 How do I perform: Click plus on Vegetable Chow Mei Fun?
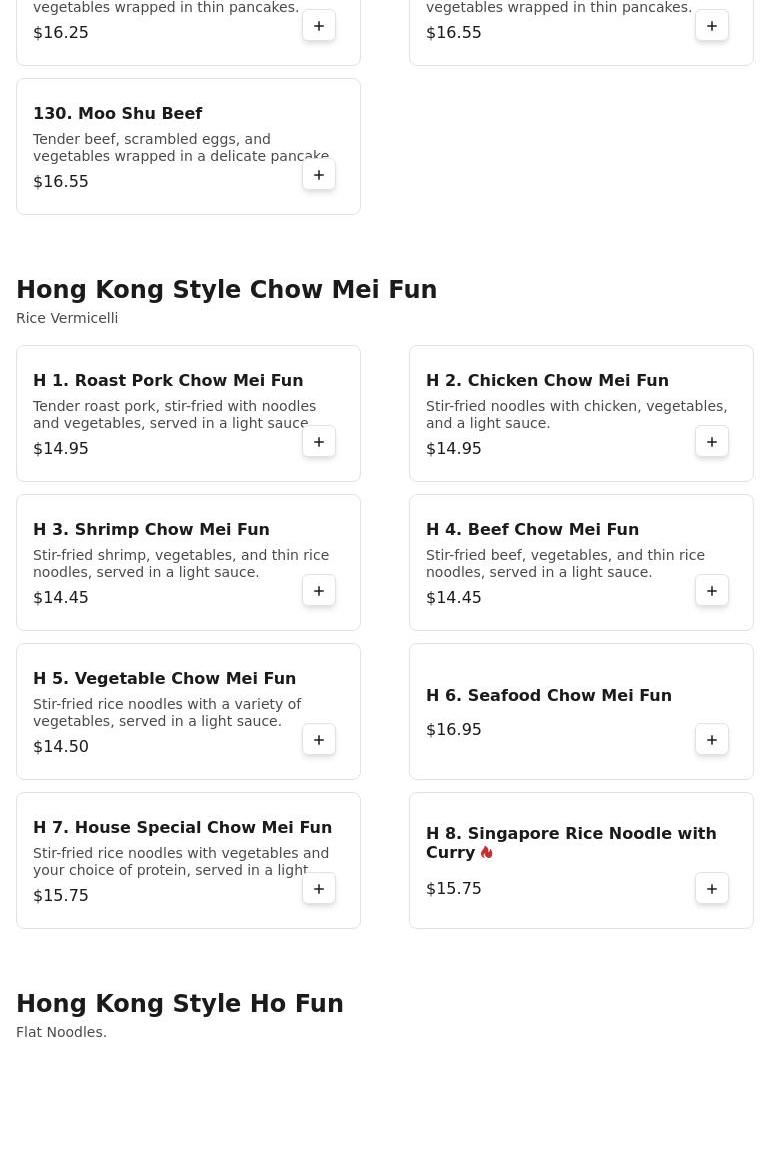tap(319, 740)
